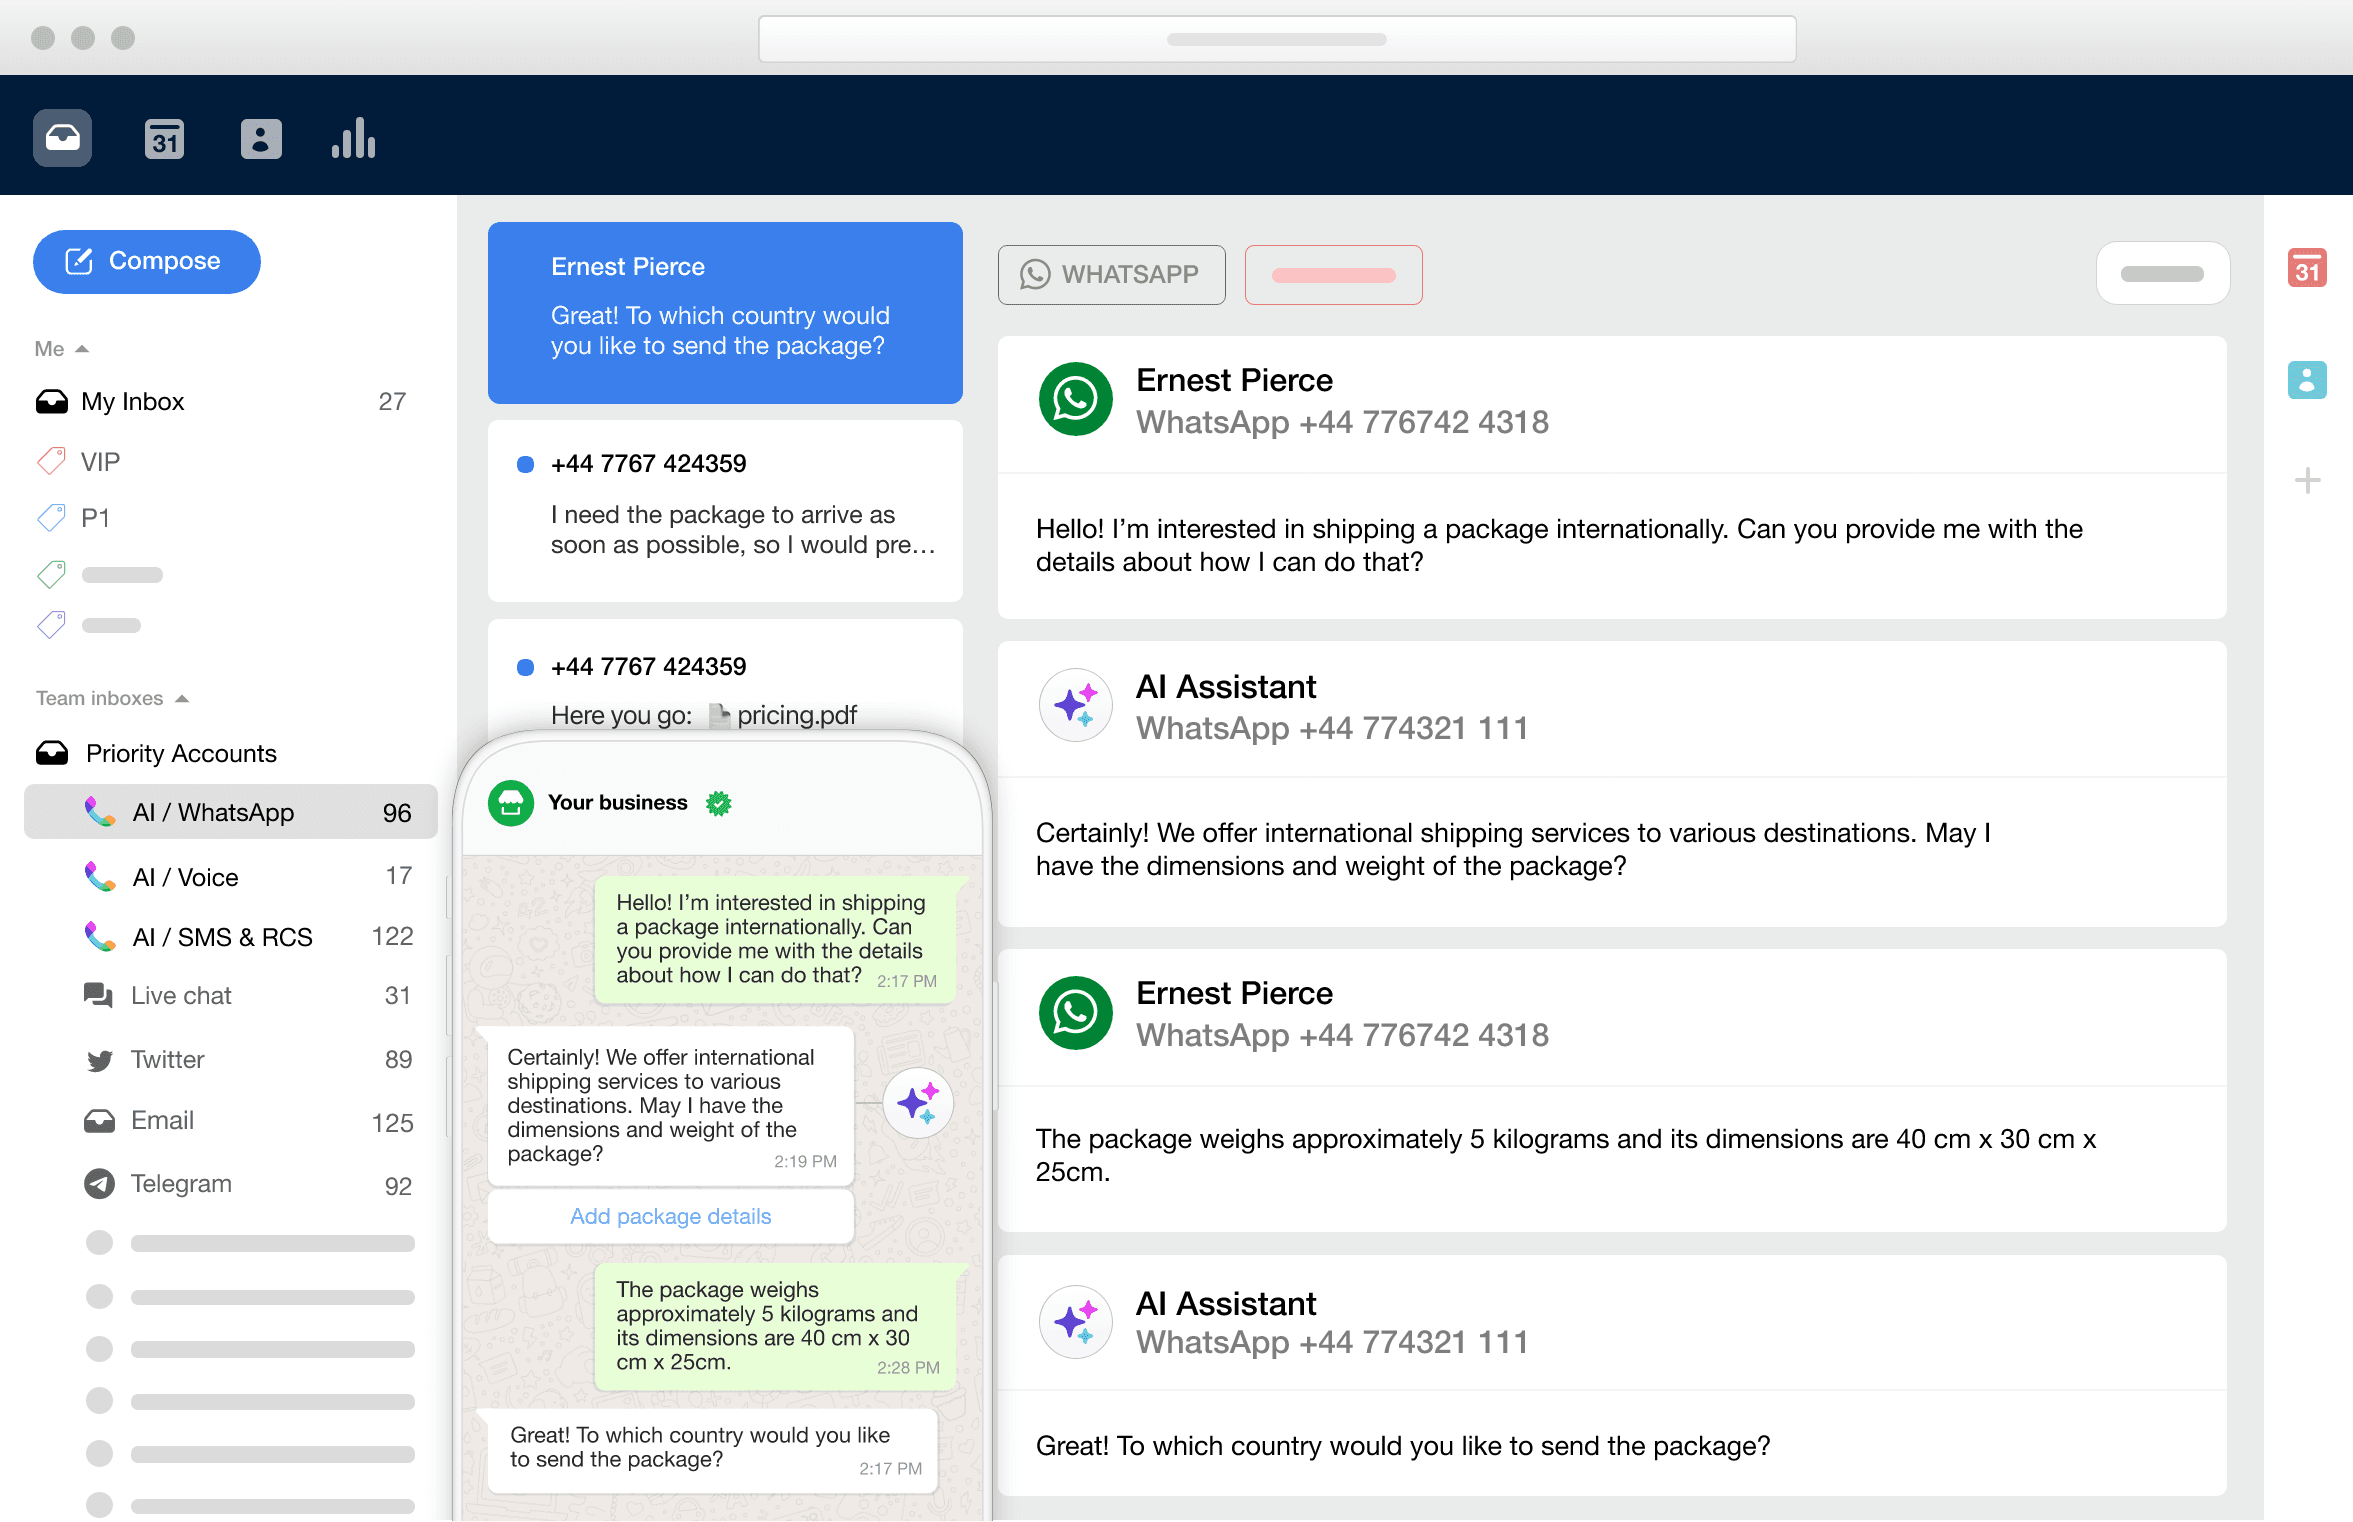Viewport: 2353px width, 1522px height.
Task: Click the Ernest Pierce WhatsApp avatar
Action: point(1074,398)
